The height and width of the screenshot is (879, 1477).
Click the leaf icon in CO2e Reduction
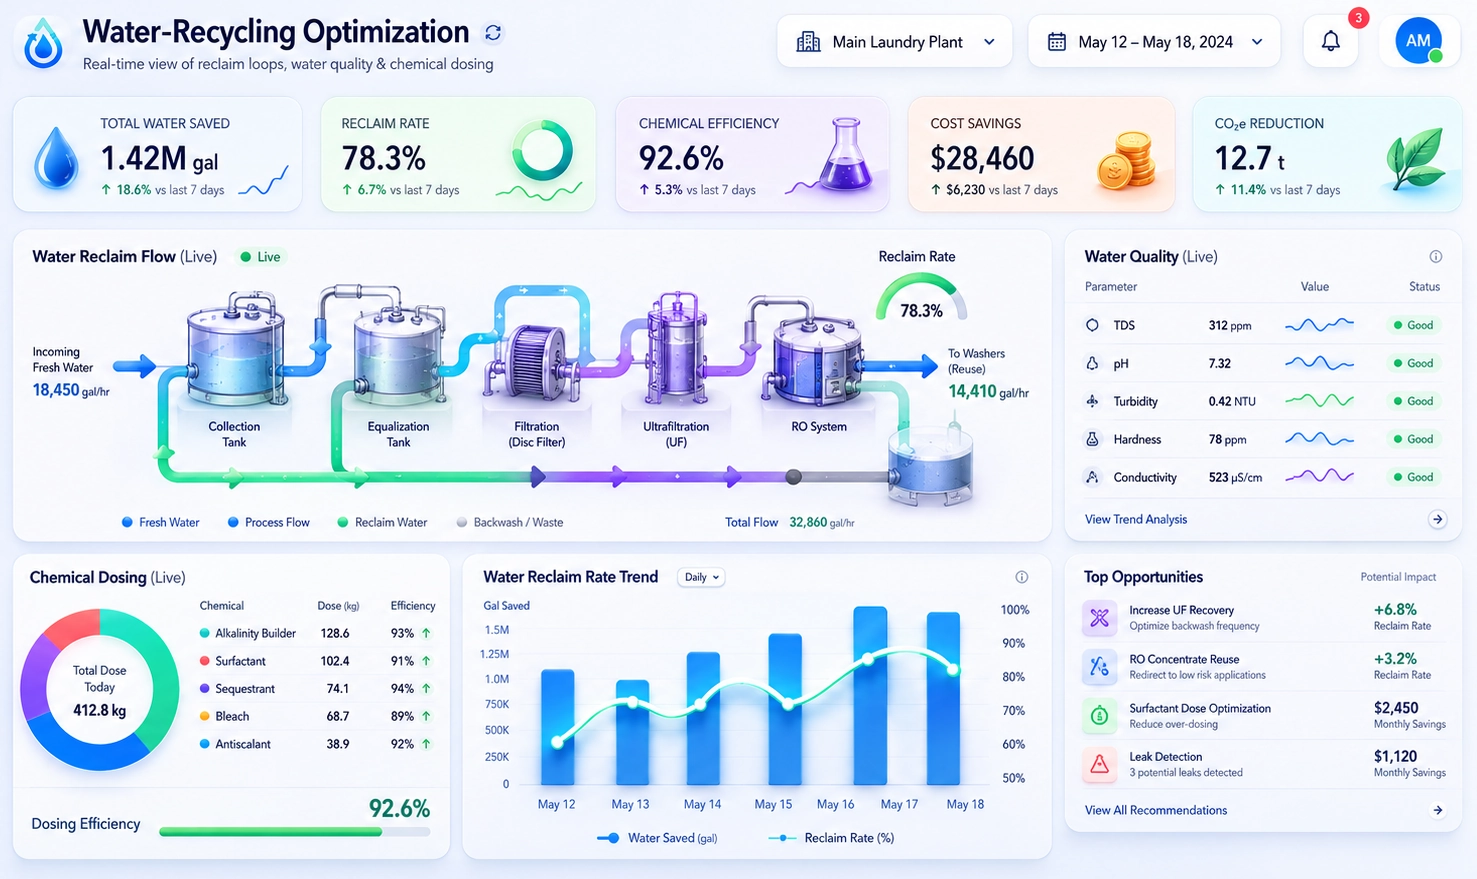[x=1415, y=158]
